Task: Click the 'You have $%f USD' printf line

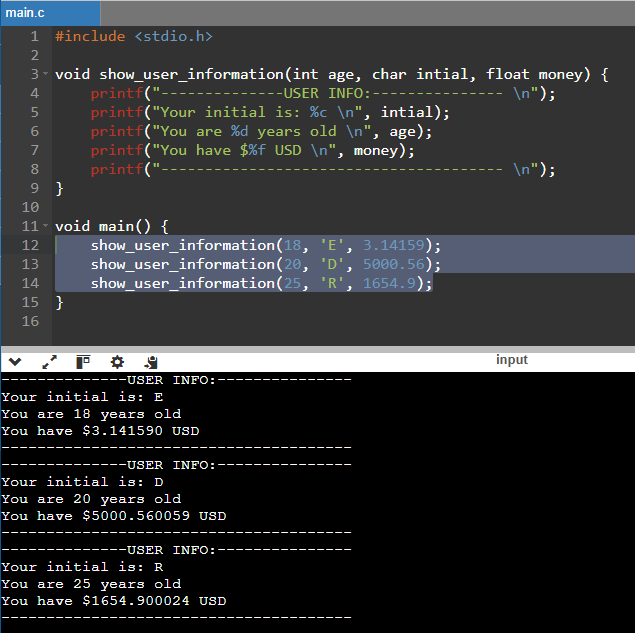Action: pos(253,151)
